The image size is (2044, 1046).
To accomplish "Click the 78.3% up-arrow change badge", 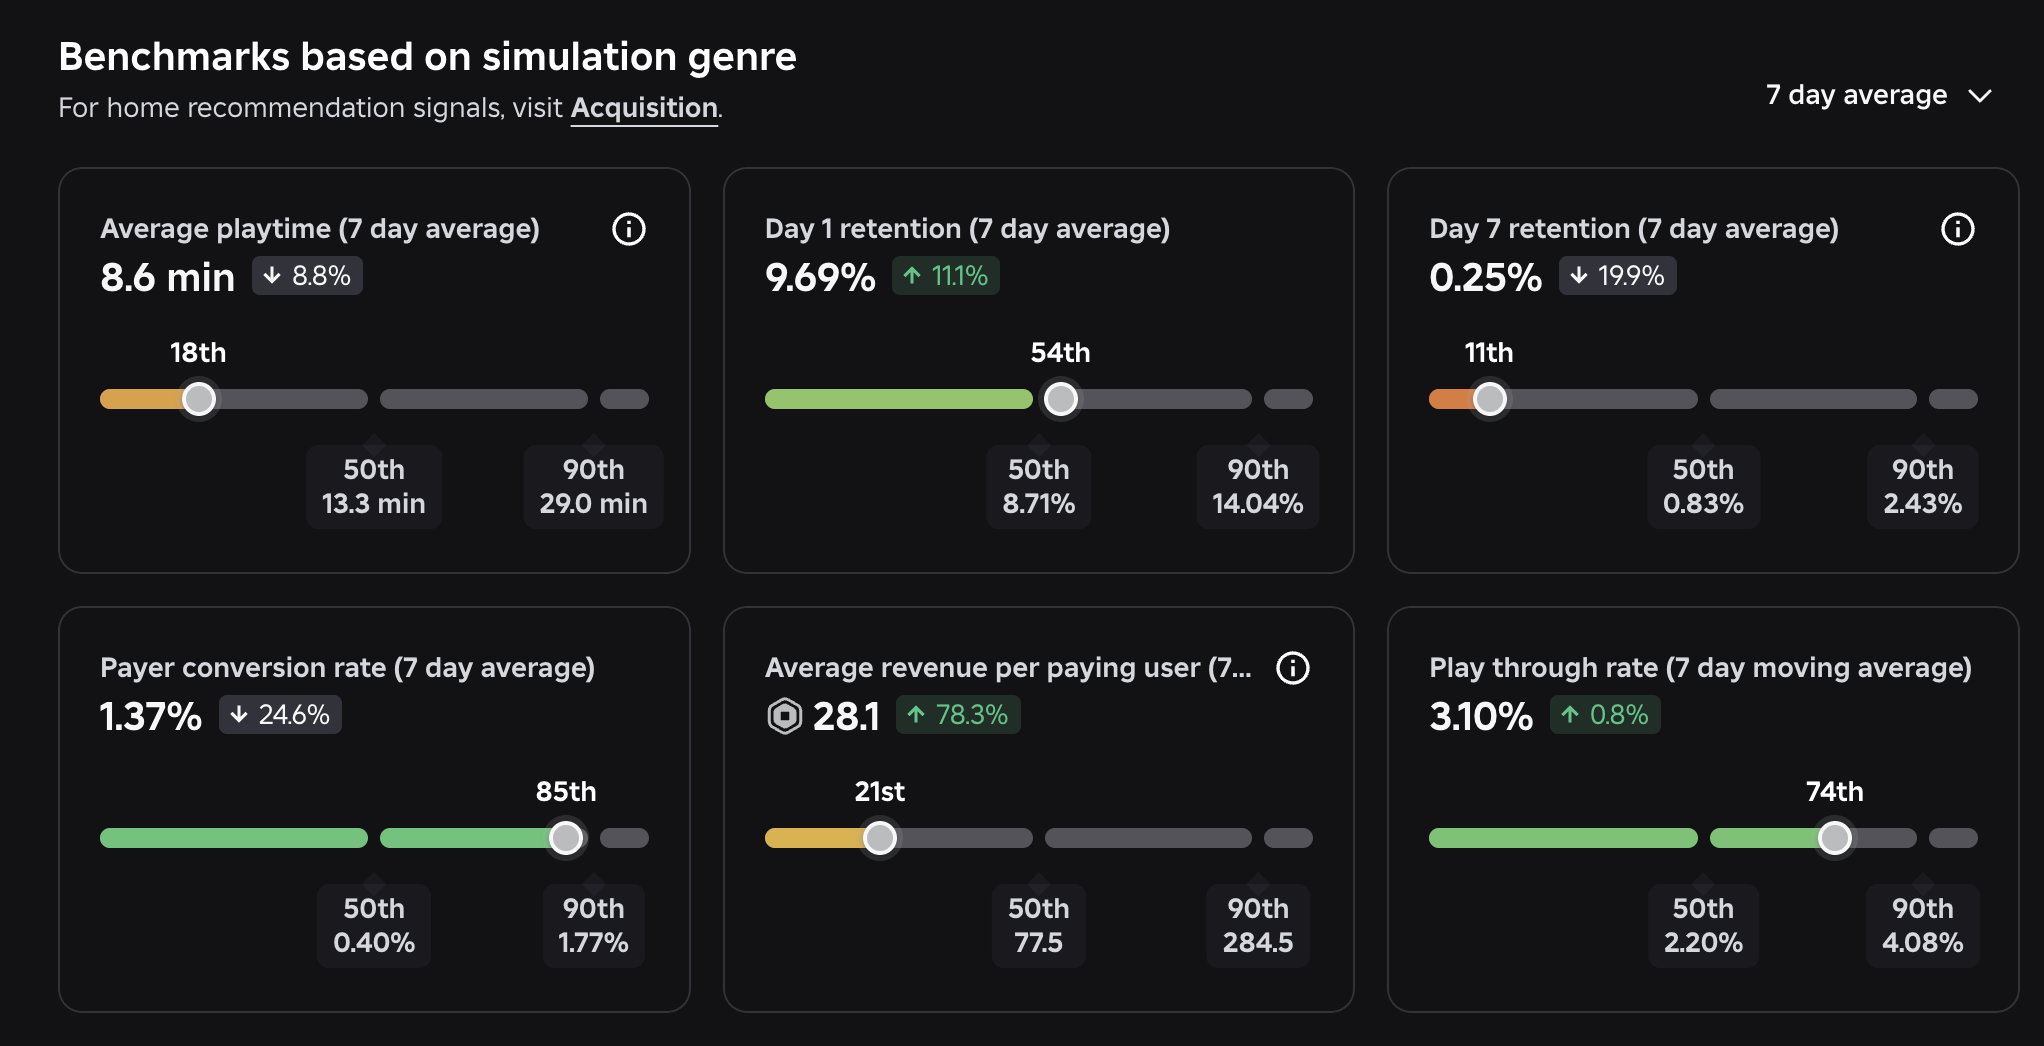I will click(957, 715).
